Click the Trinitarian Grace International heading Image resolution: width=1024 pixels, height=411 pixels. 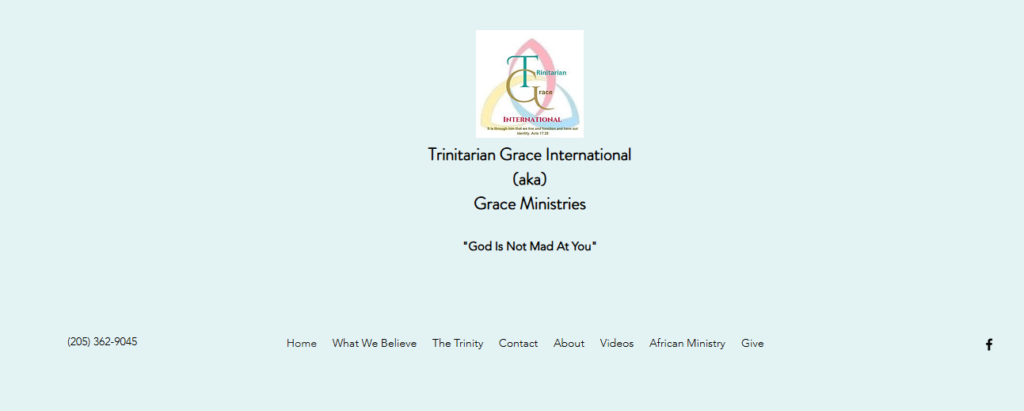[529, 155]
